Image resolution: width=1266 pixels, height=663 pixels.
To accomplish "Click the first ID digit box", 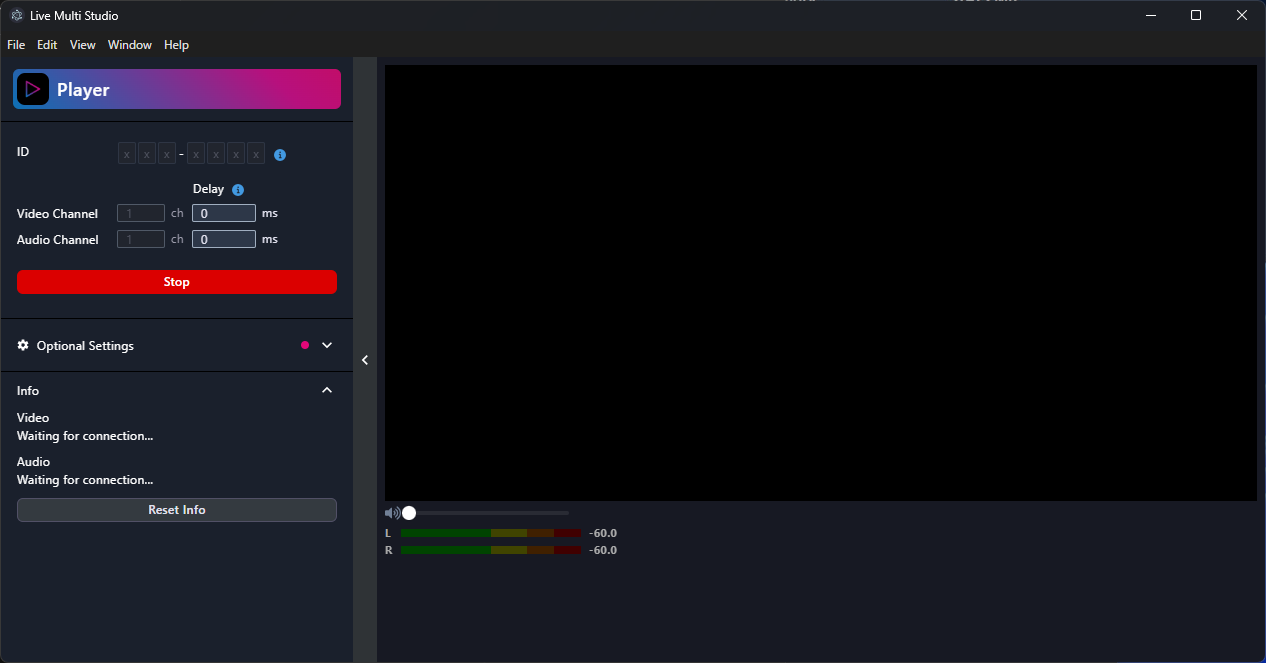I will pyautogui.click(x=127, y=154).
